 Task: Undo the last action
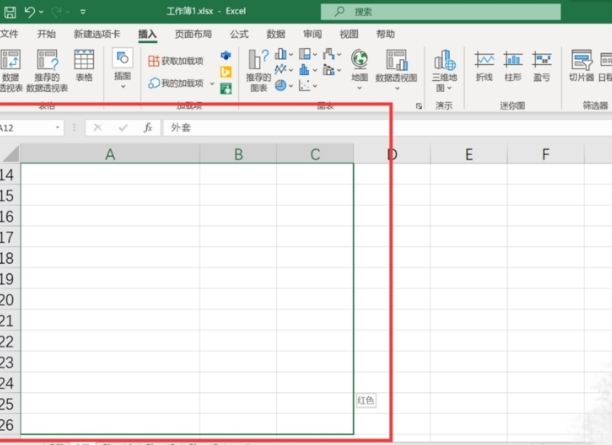click(30, 12)
